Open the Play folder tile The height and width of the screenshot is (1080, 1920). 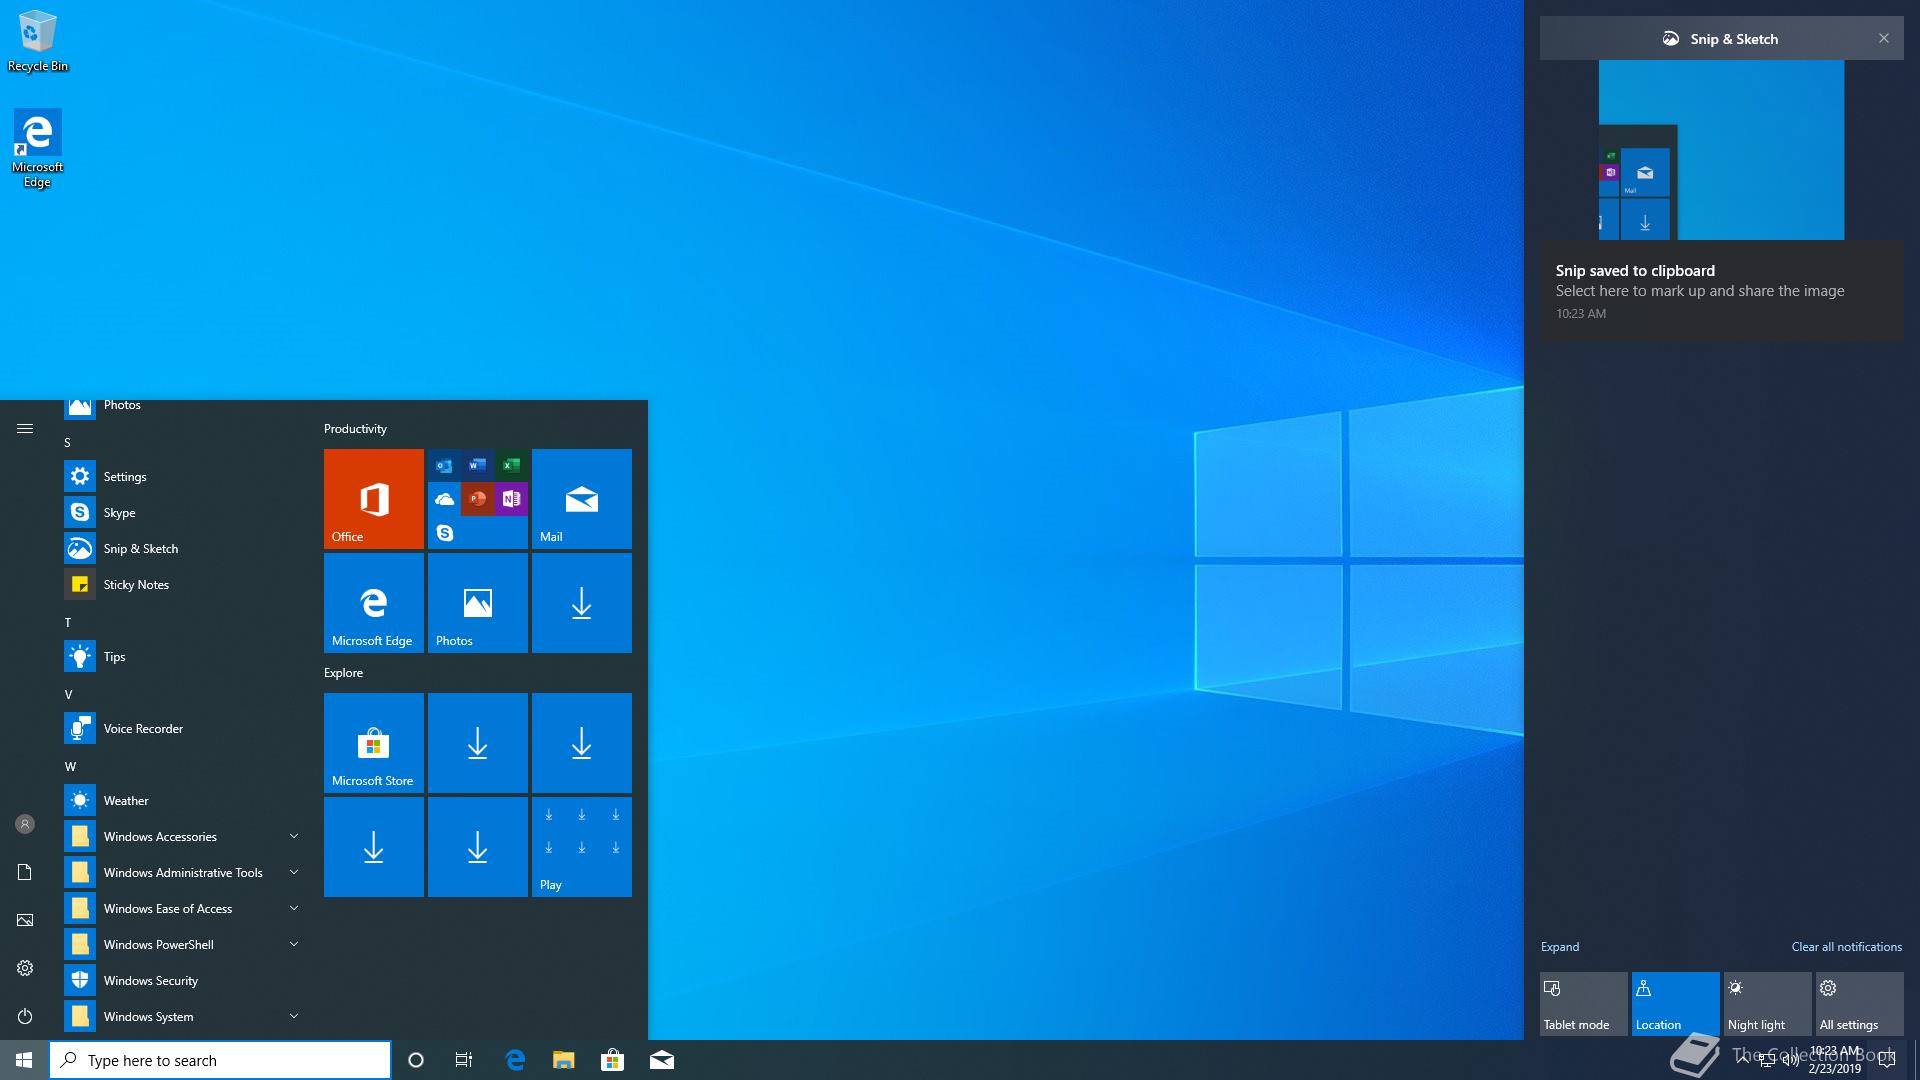click(x=582, y=847)
